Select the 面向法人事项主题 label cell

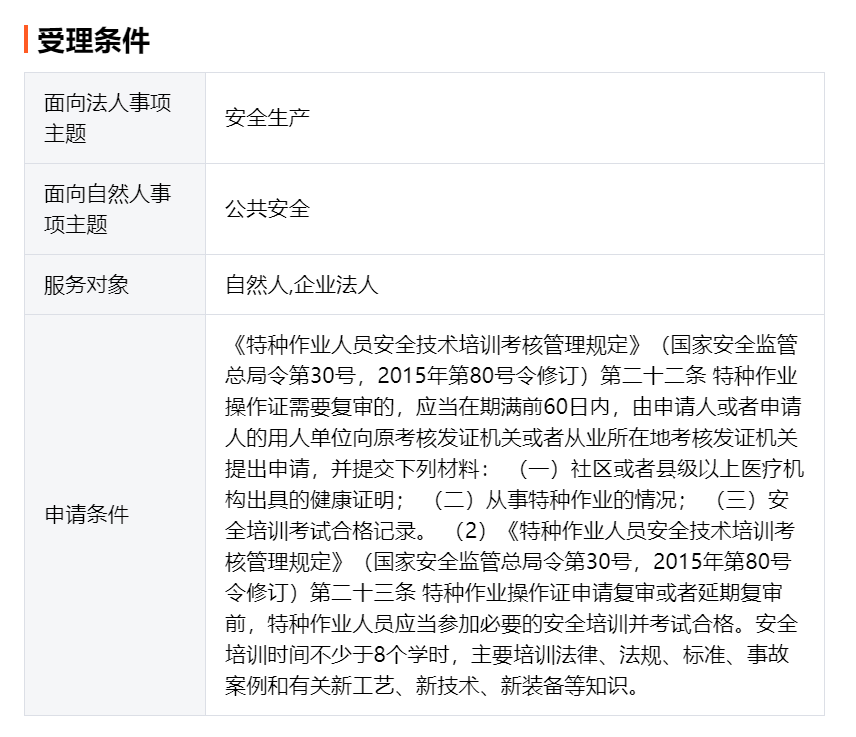pos(115,118)
